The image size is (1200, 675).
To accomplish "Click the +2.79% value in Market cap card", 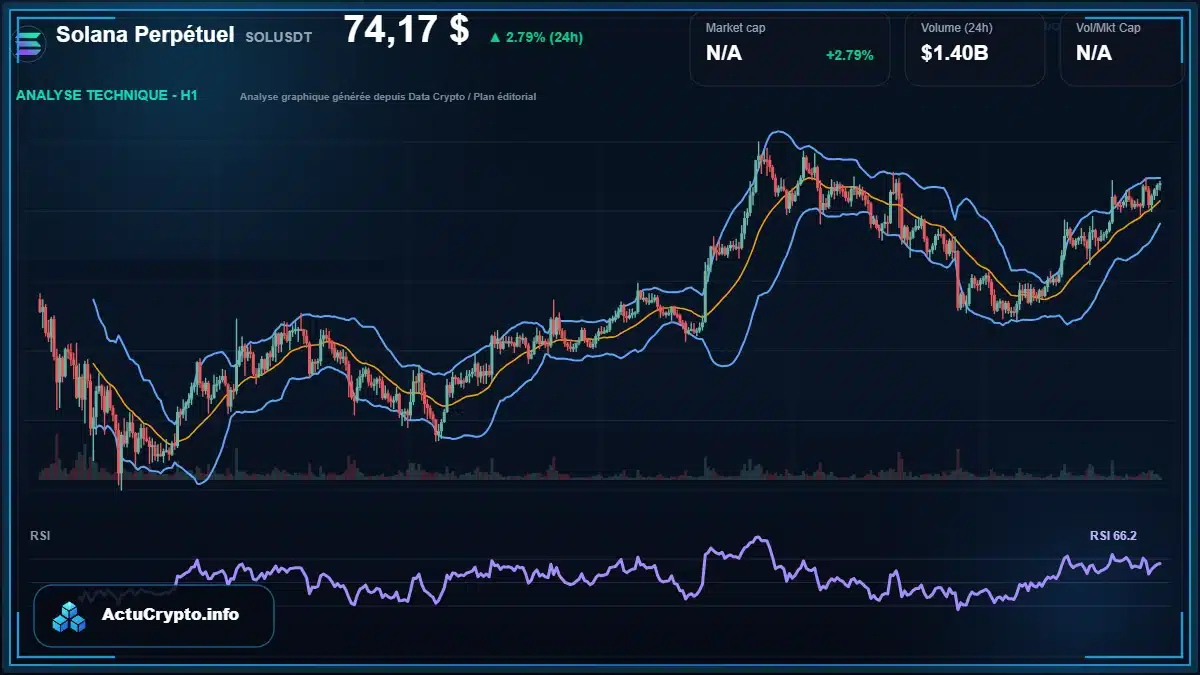I will [x=849, y=55].
